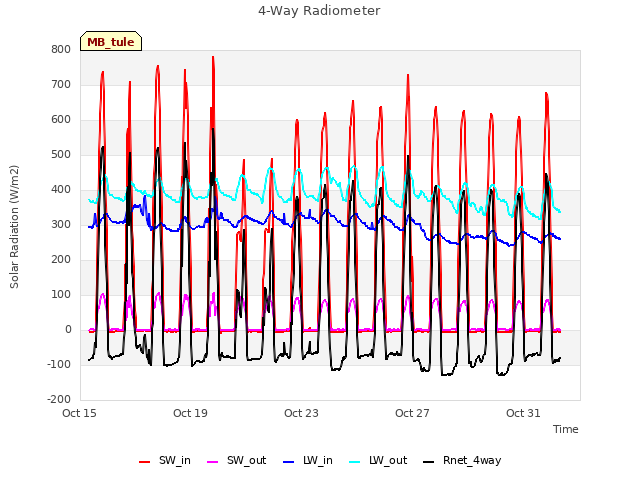640x480 pixels.
Task: Click the 400 y-axis tick label
Action: (61, 190)
